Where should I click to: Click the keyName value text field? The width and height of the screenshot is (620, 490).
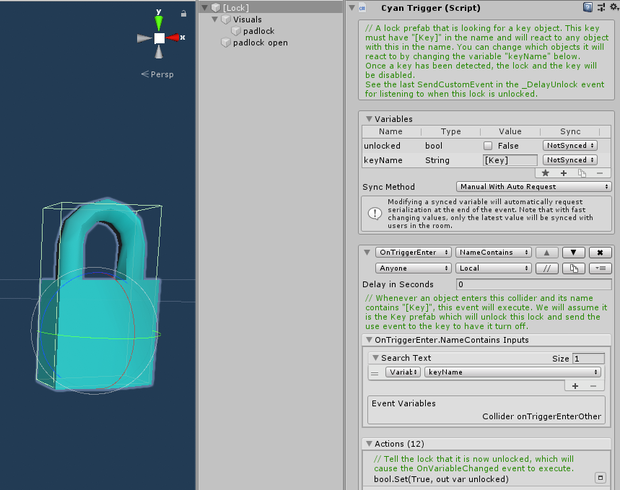[510, 160]
